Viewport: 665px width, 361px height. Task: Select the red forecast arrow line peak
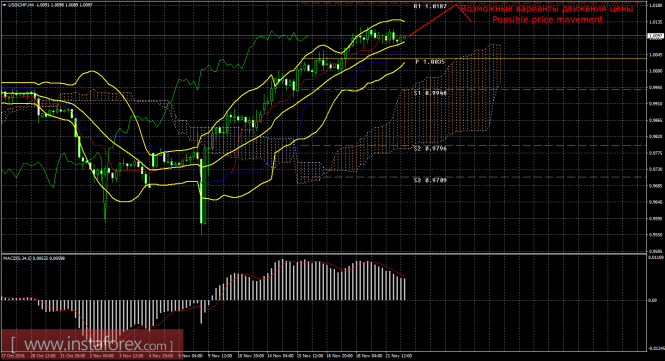(456, 5)
